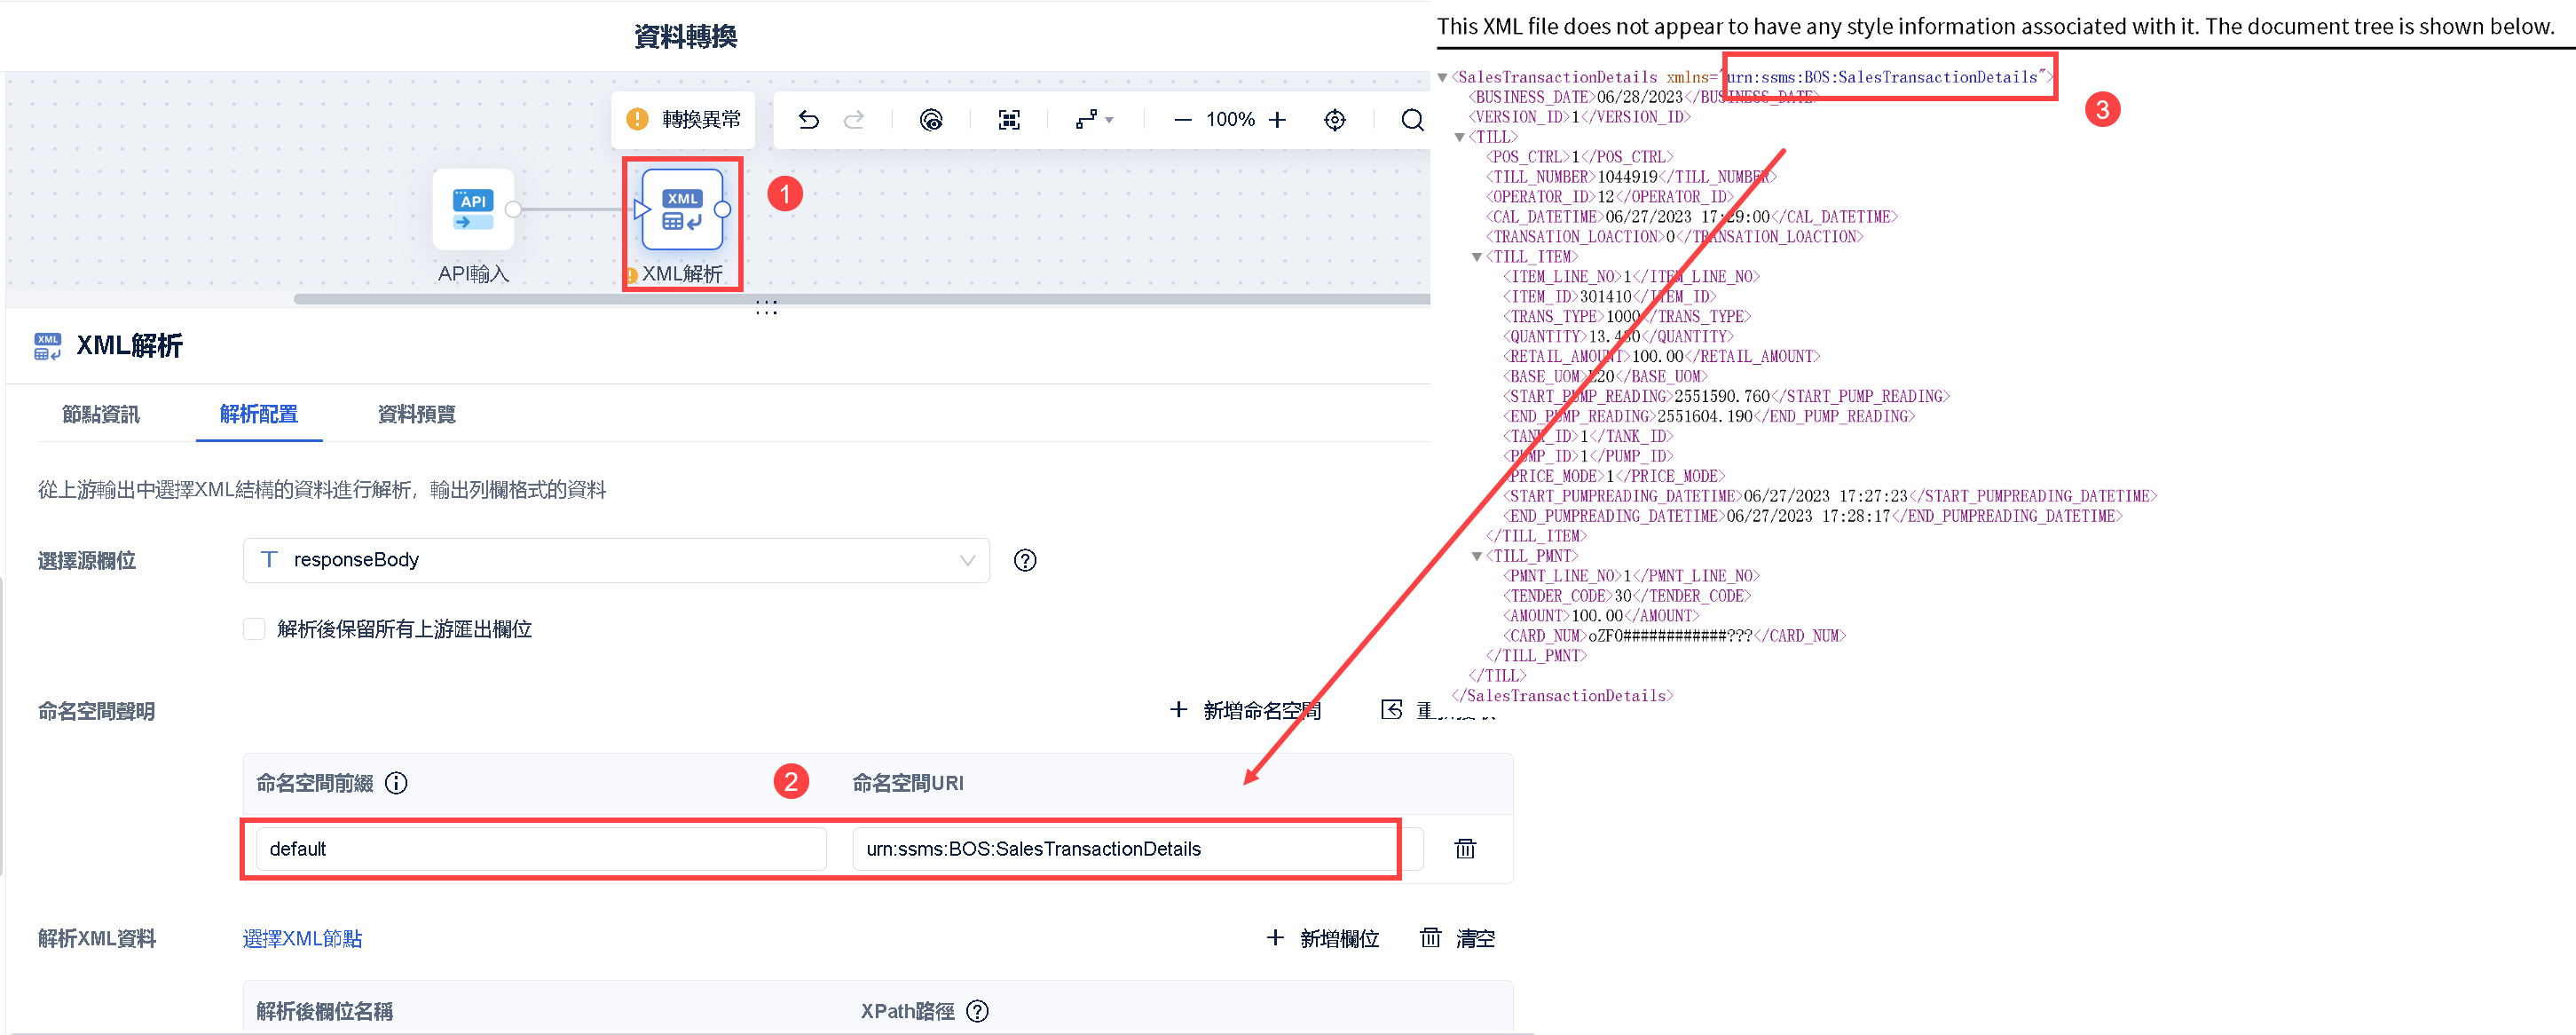Click the XPath路徑 help question icon
This screenshot has width=2576, height=1035.
pyautogui.click(x=977, y=1011)
